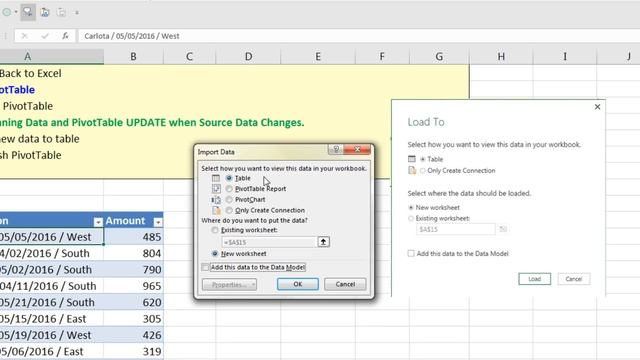Select column A header
Image resolution: width=640 pixels, height=360 pixels.
tap(27, 56)
